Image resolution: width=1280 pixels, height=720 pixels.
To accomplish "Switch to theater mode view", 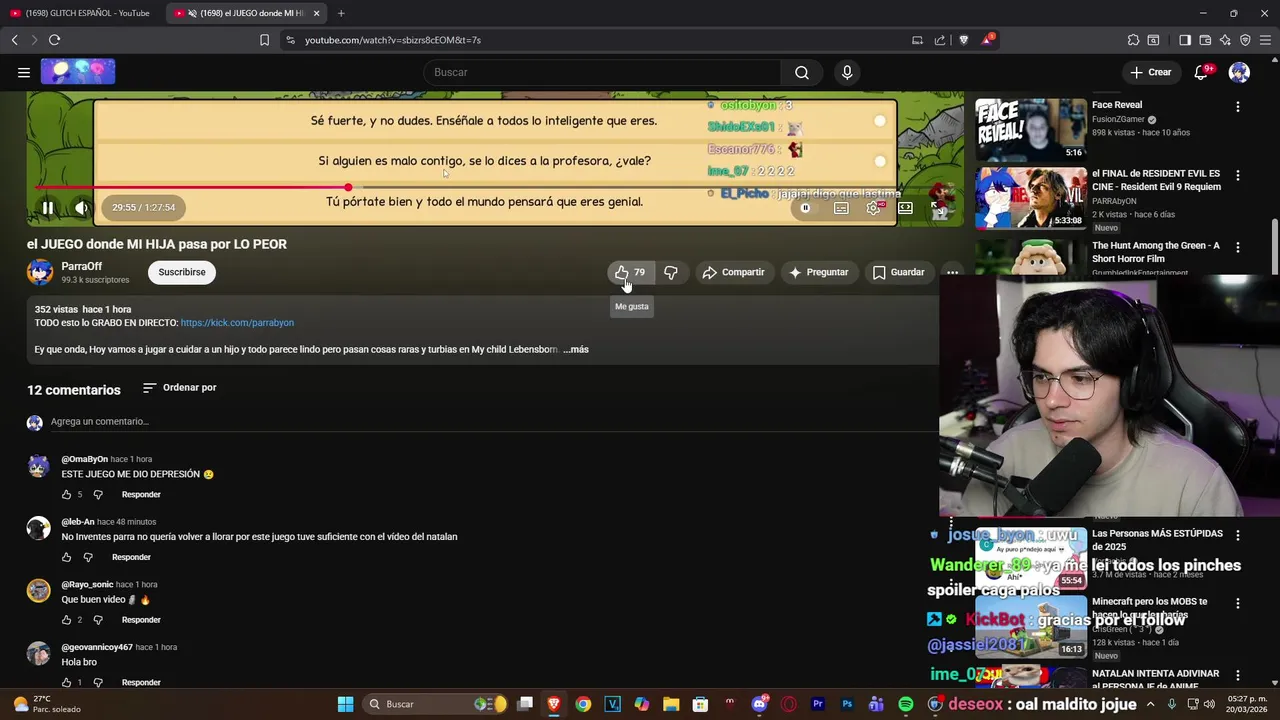I will pos(905,208).
